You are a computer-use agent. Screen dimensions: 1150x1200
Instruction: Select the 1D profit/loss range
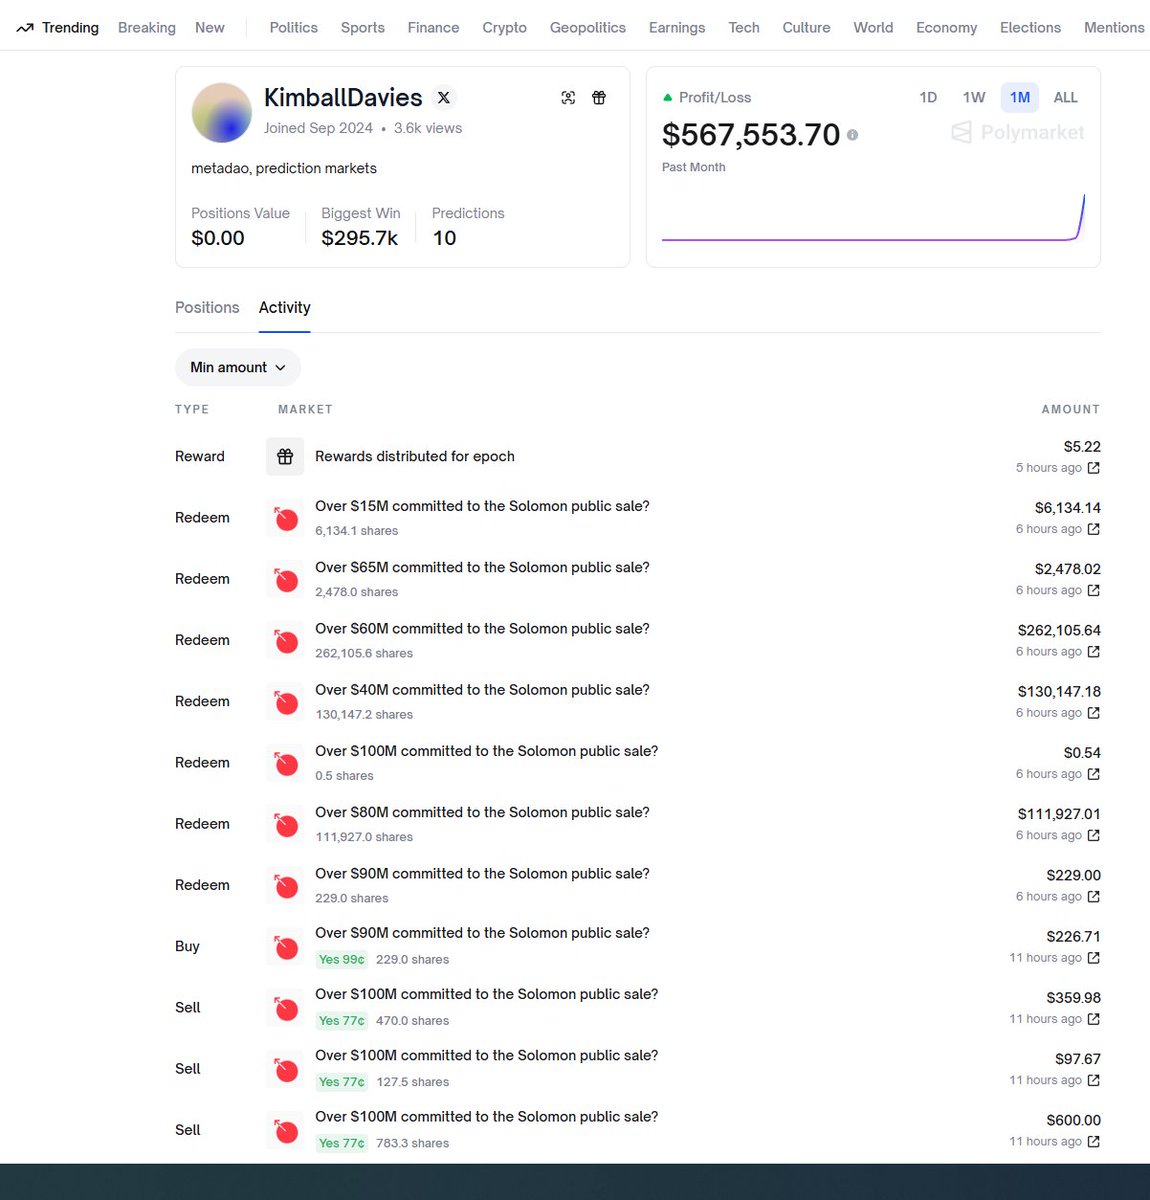point(928,97)
